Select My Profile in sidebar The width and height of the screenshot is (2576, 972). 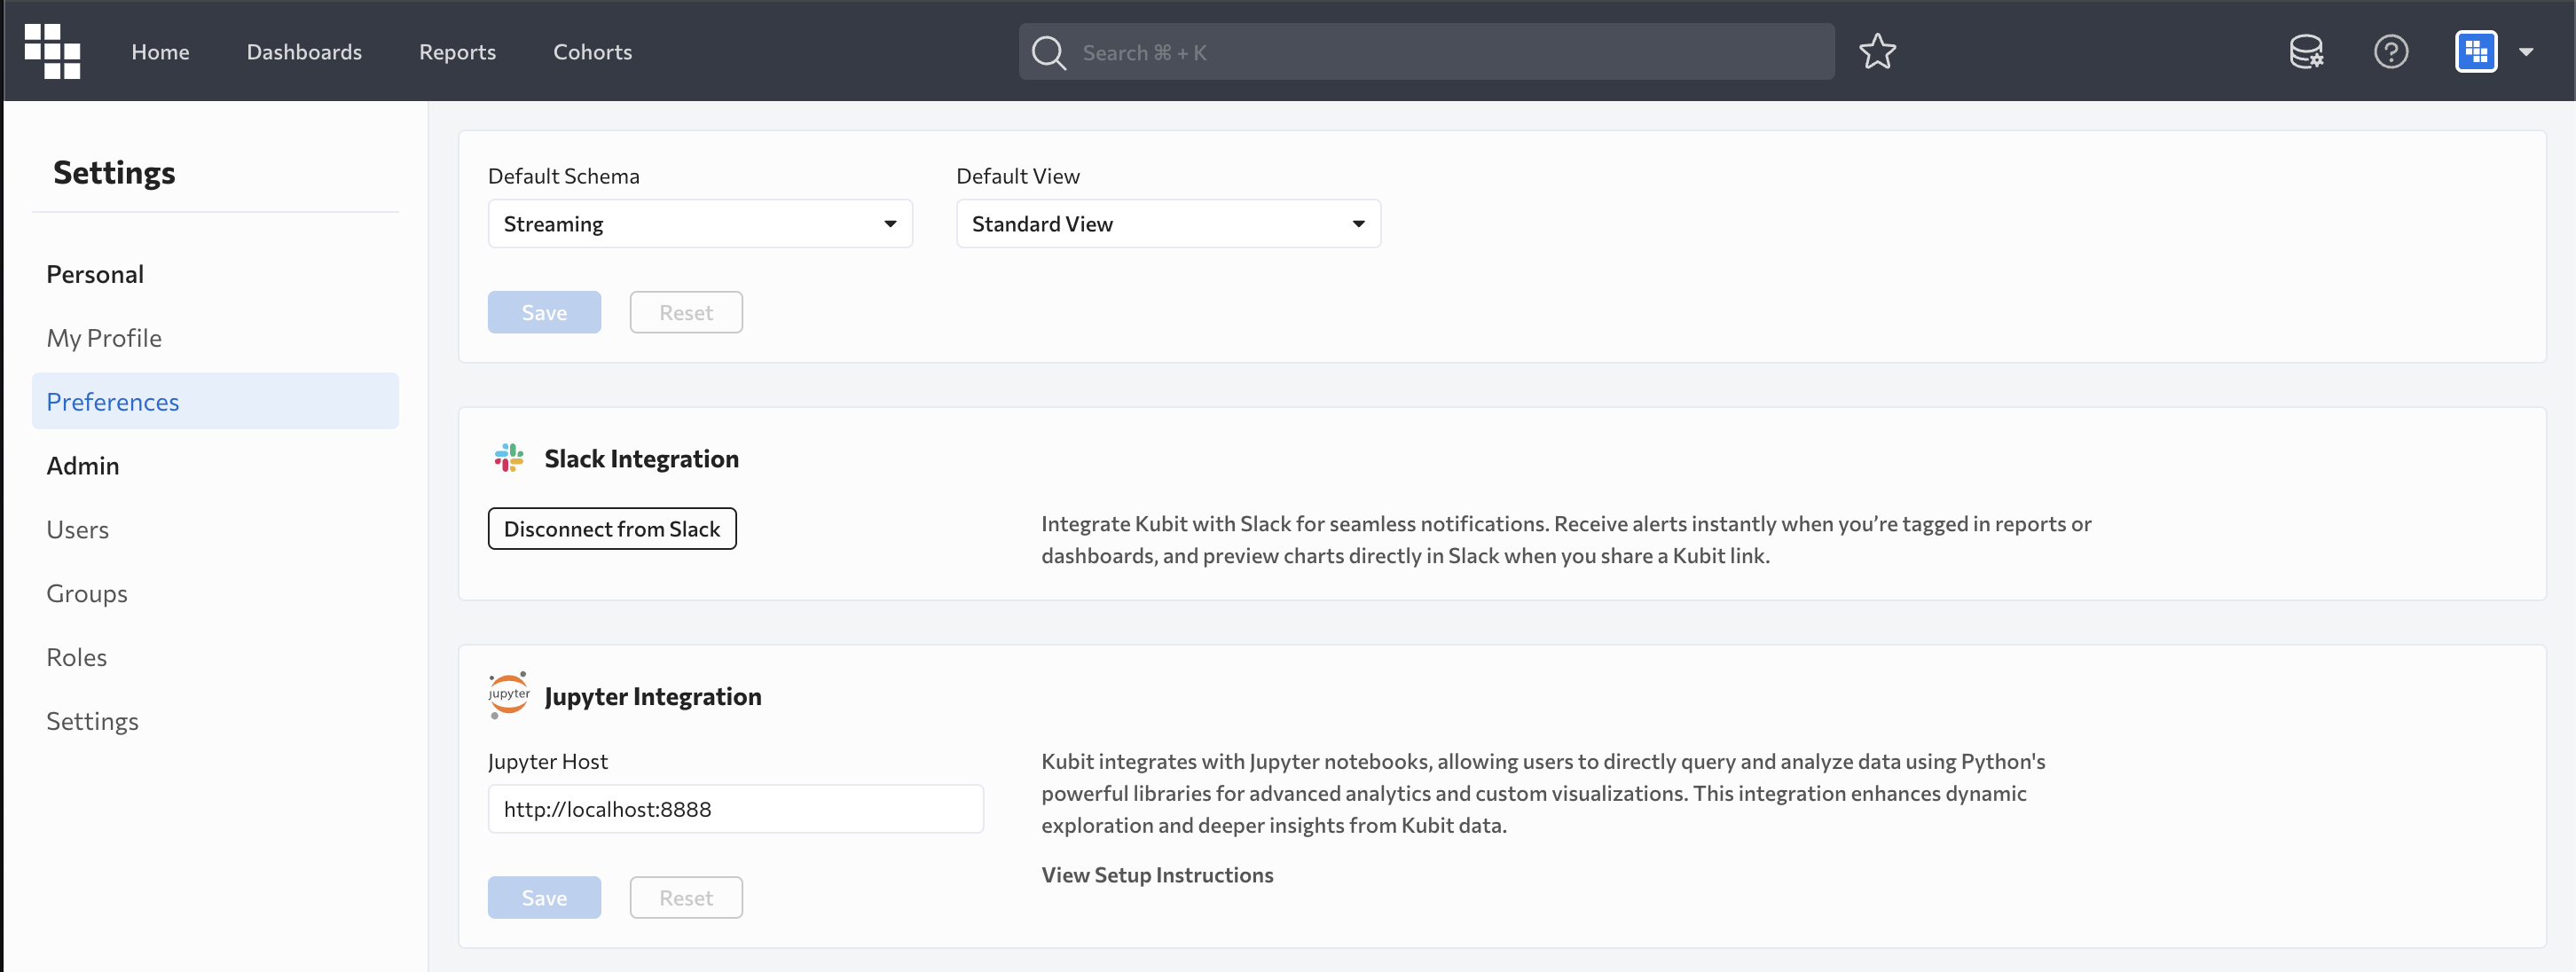click(x=104, y=338)
